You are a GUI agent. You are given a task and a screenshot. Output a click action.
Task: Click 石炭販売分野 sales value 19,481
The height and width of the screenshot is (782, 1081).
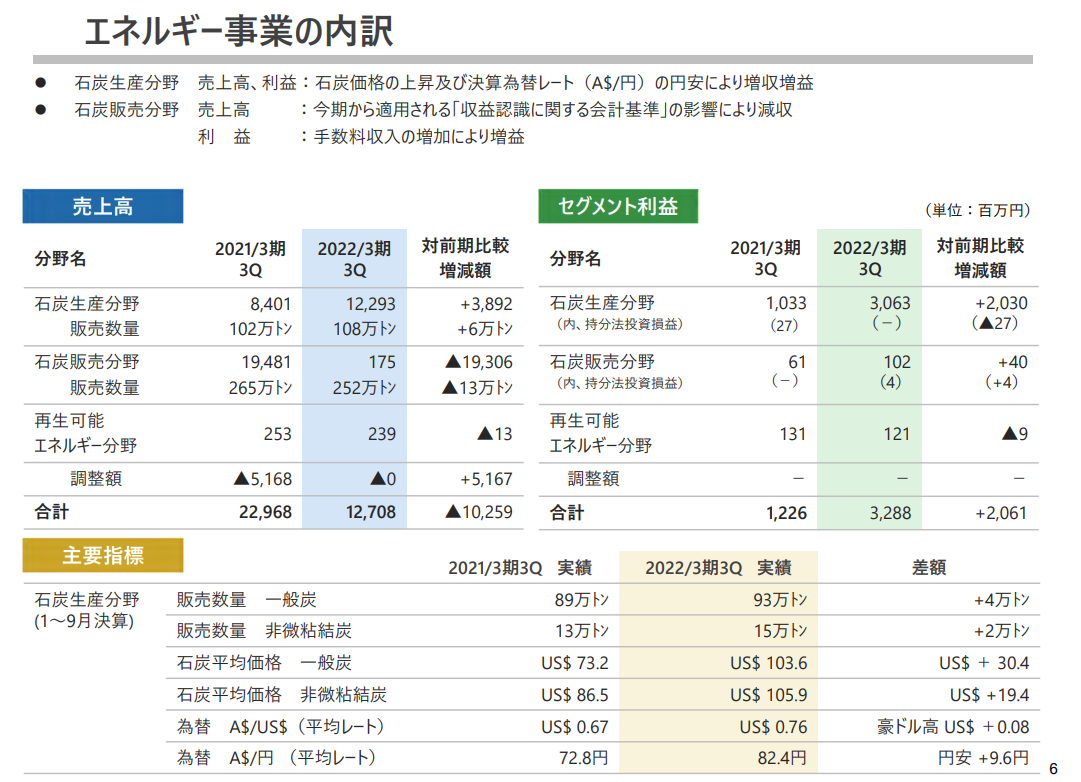[x=266, y=362]
